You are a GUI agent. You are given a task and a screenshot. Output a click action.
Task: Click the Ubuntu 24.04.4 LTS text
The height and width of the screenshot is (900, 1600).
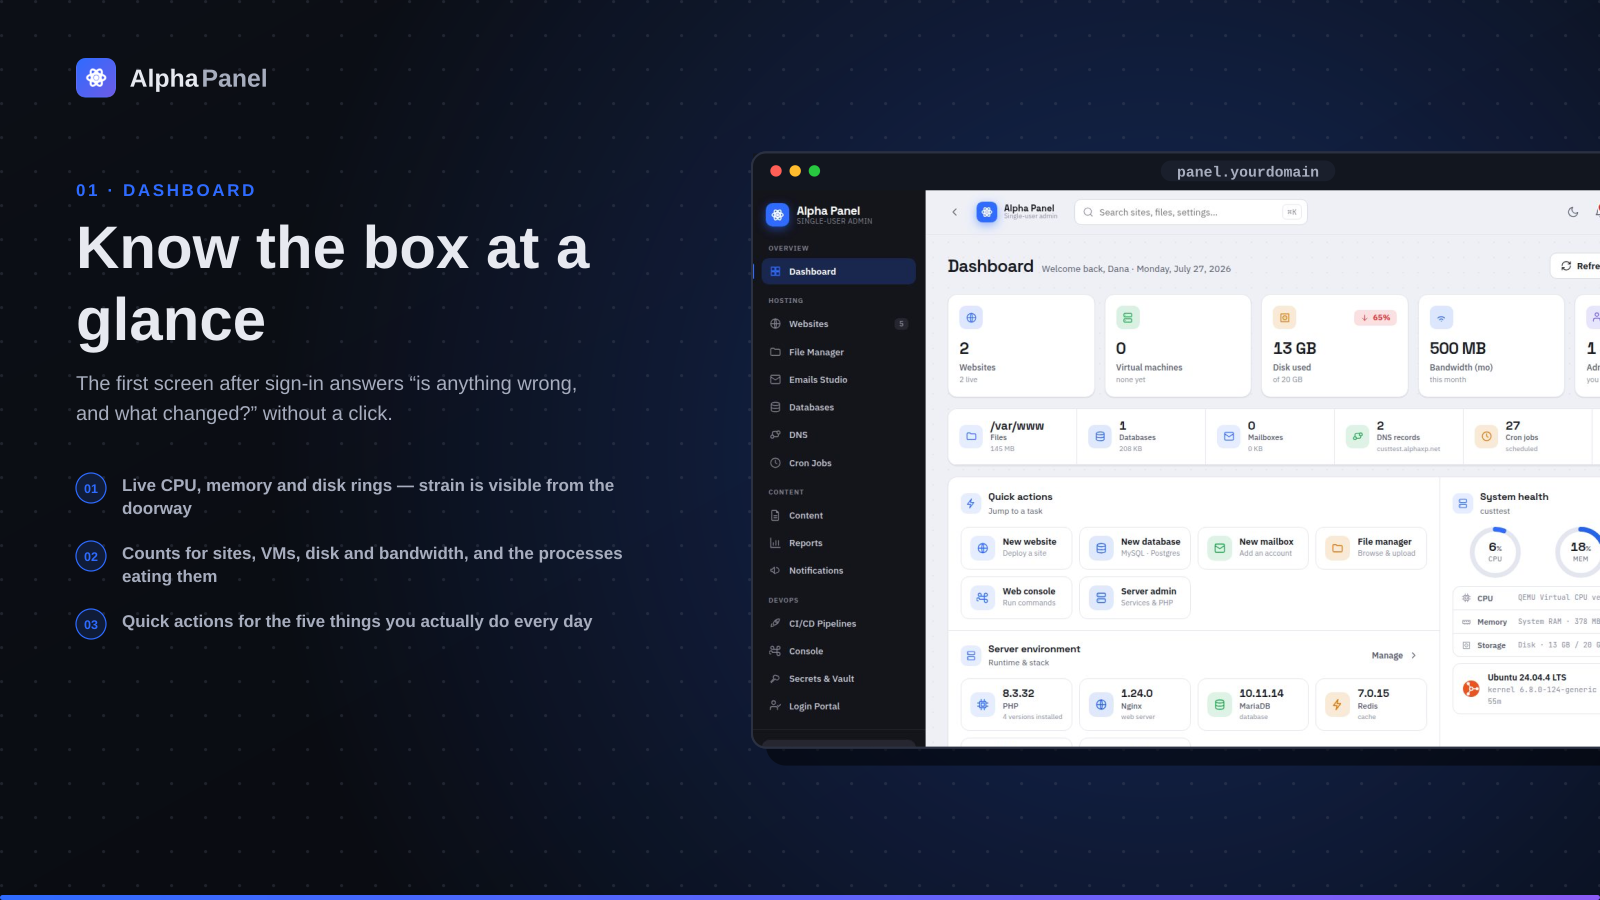[x=1527, y=677]
